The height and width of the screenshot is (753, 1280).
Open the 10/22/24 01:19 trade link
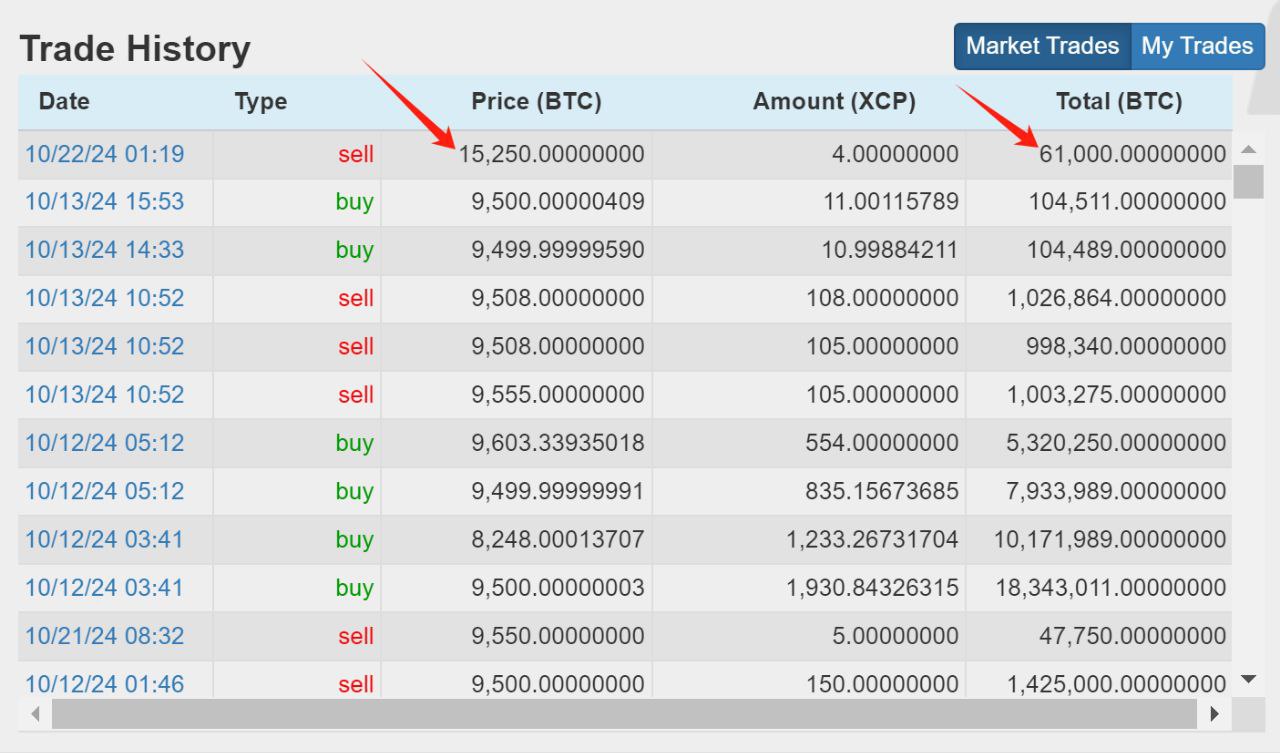[x=104, y=154]
